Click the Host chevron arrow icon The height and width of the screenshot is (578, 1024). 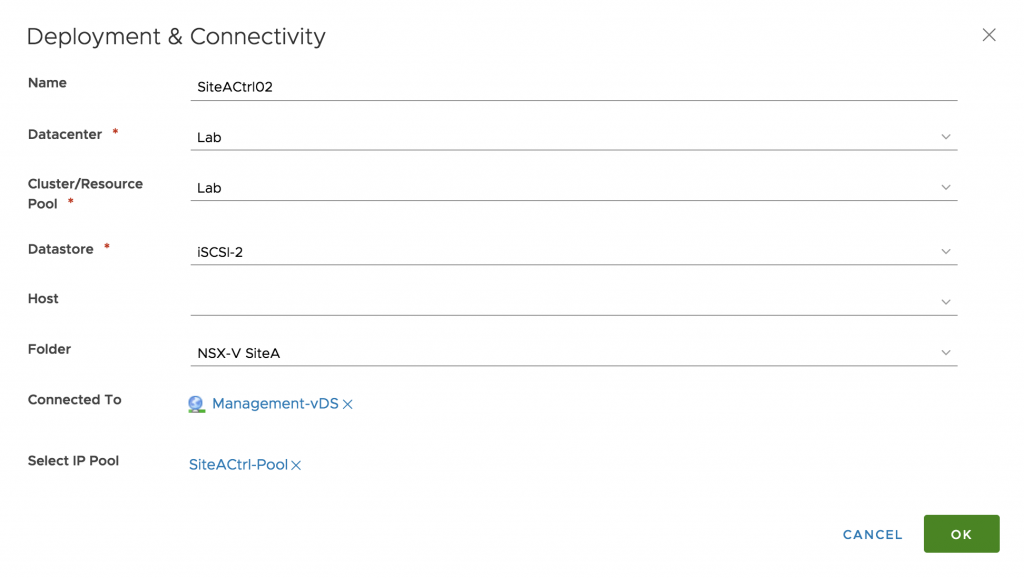(946, 302)
